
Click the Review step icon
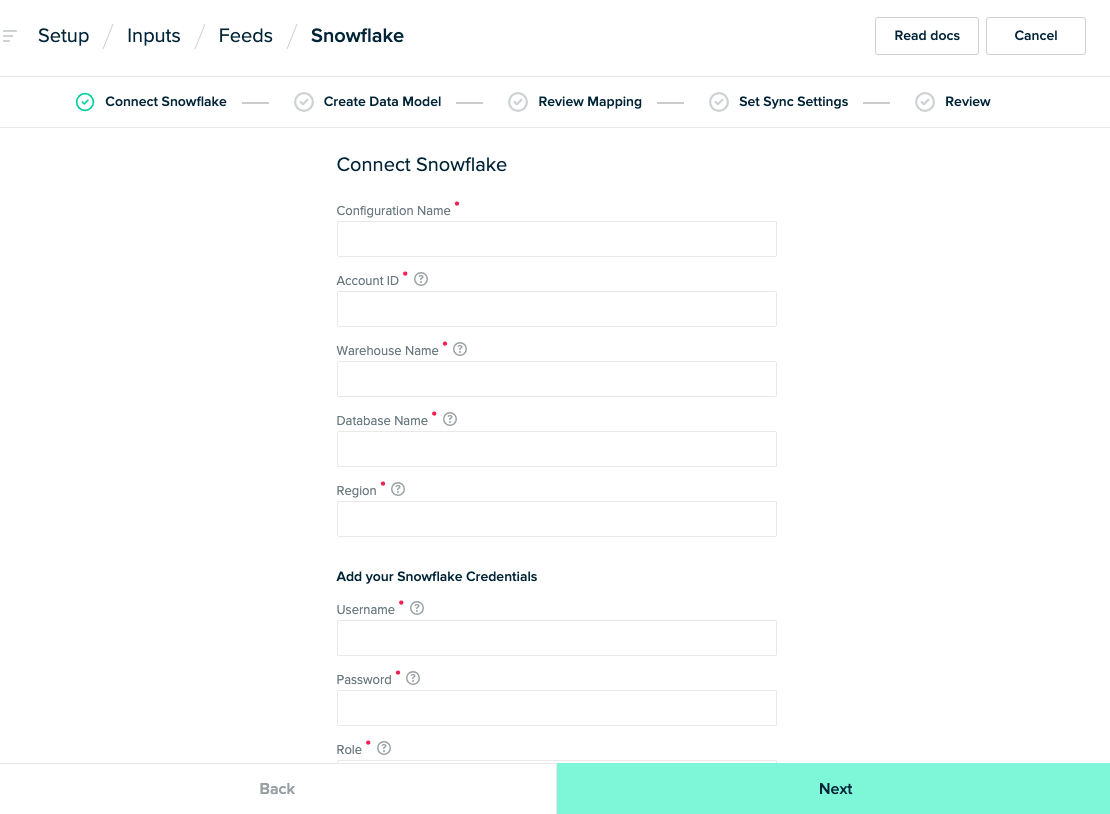[x=925, y=102]
